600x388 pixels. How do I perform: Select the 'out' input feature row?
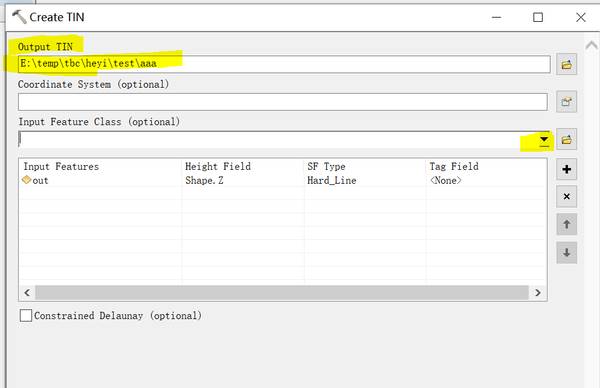click(283, 180)
